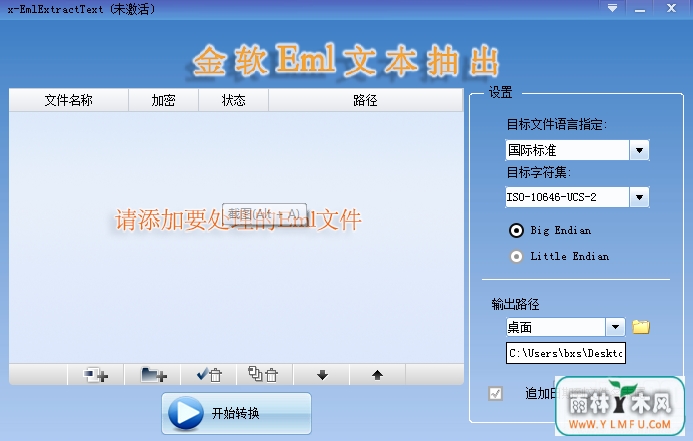Clear all files with stacked trash icon
Viewport: 693px width, 441px height.
[x=264, y=375]
